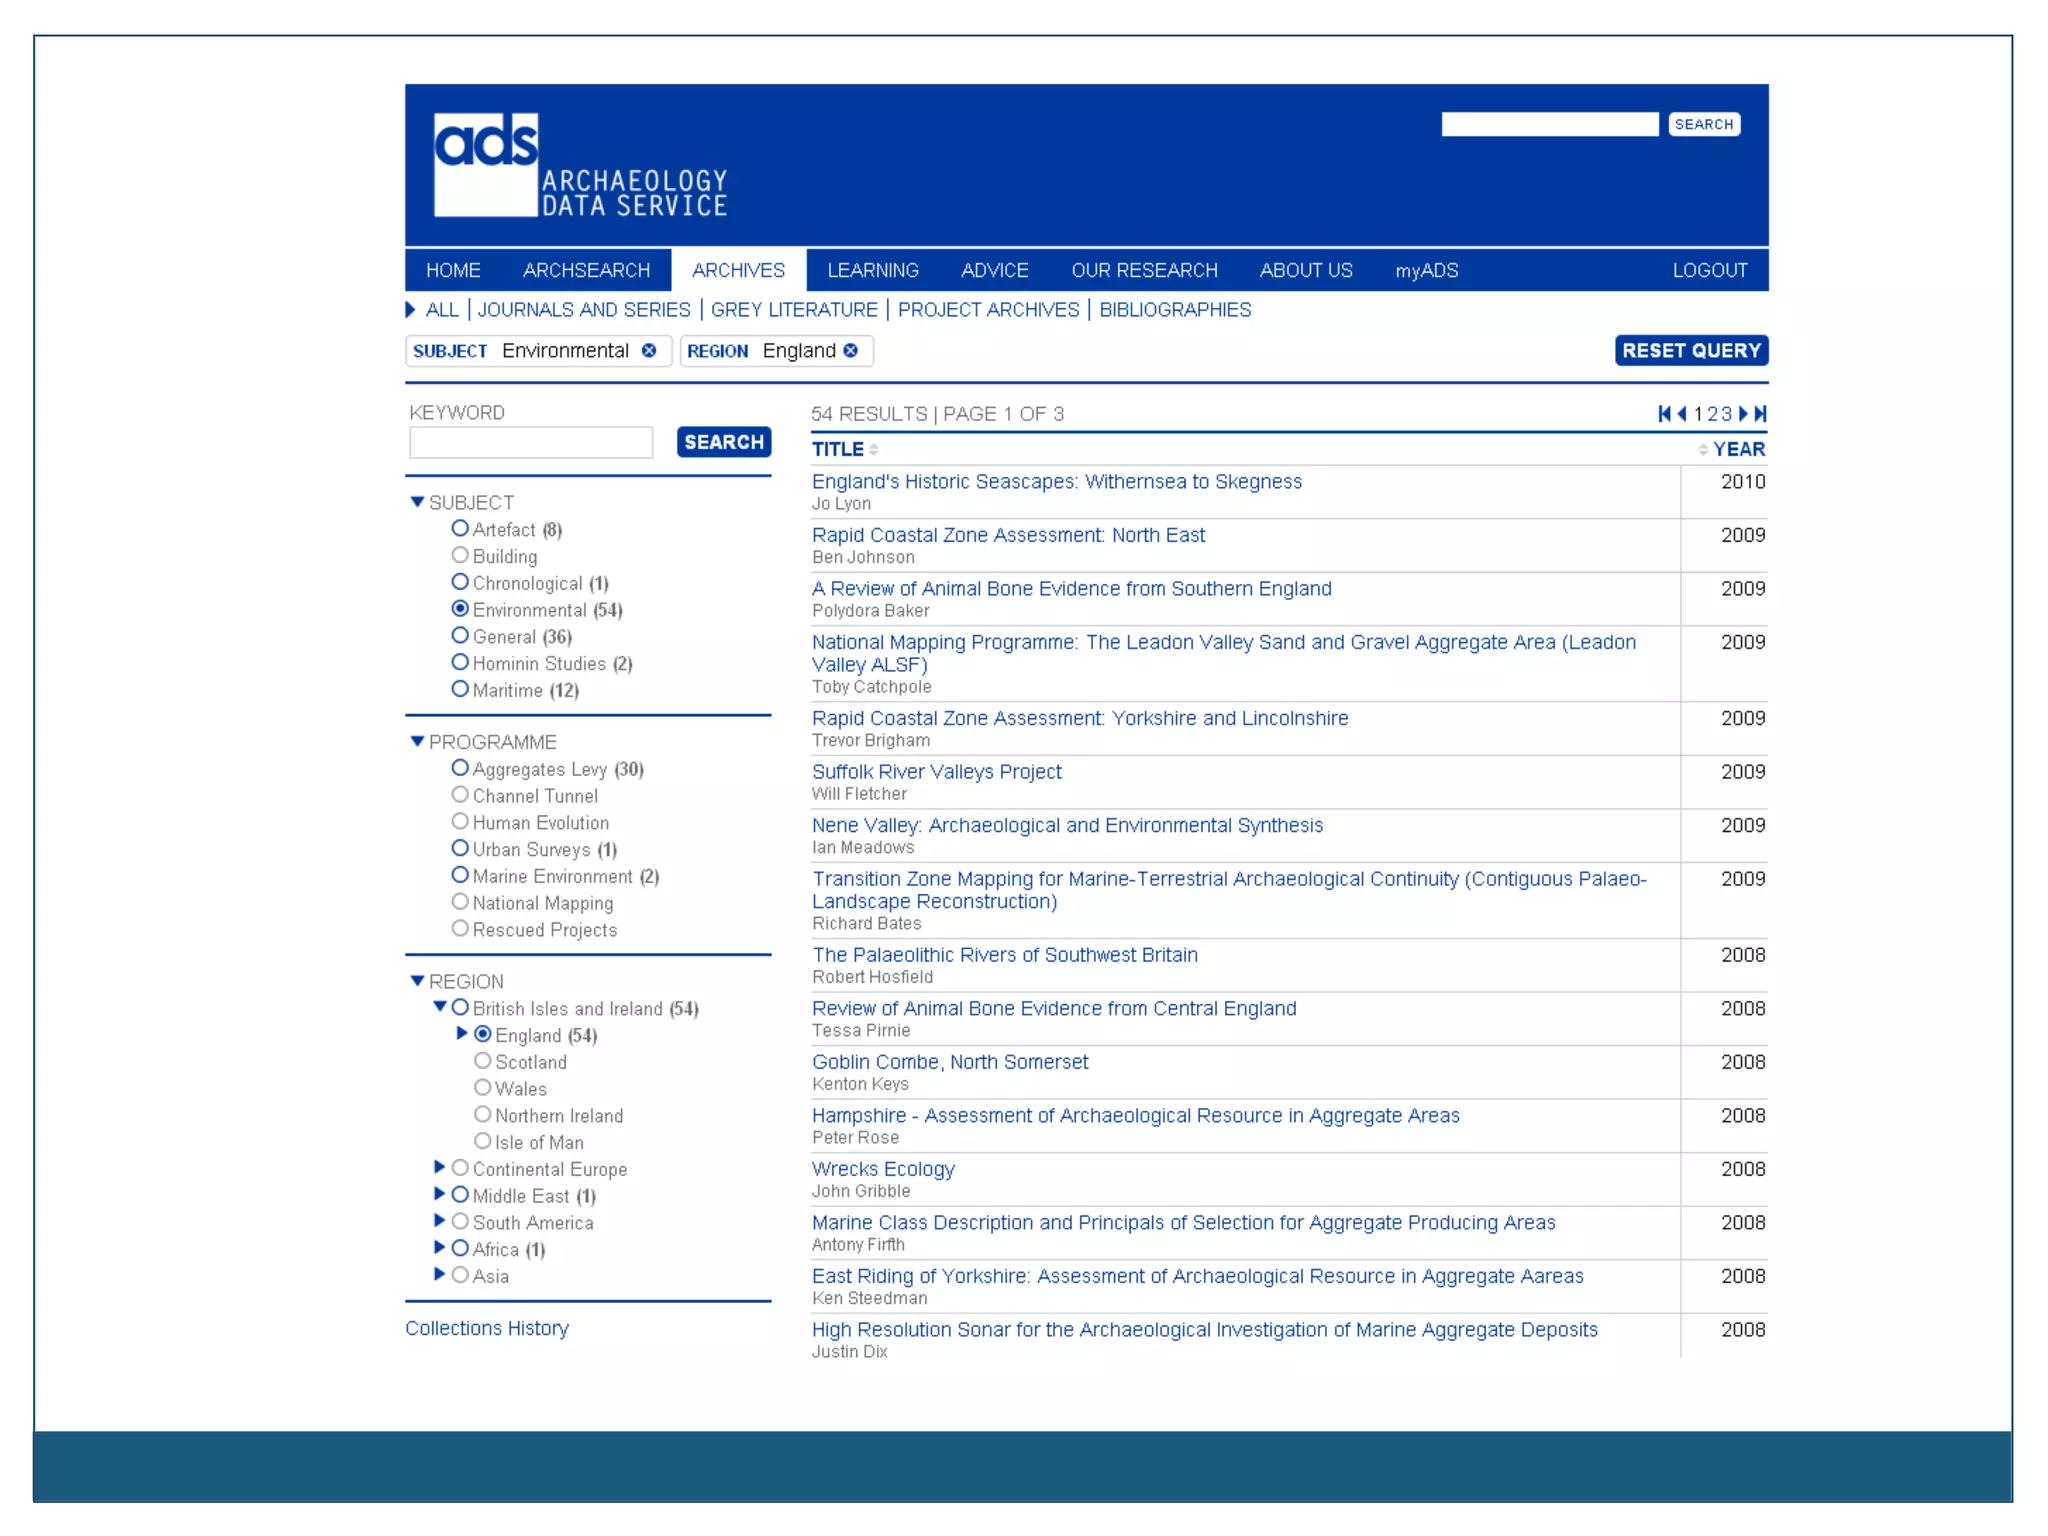The height and width of the screenshot is (1536, 2048).
Task: Select the Artefact subject option
Action: point(460,528)
